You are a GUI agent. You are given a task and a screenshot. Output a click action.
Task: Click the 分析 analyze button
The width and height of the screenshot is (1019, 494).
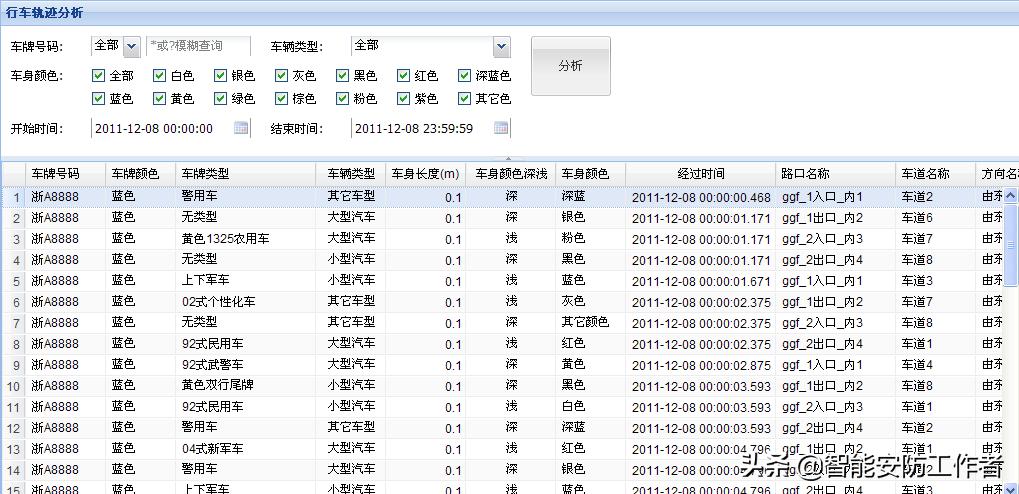pos(571,66)
